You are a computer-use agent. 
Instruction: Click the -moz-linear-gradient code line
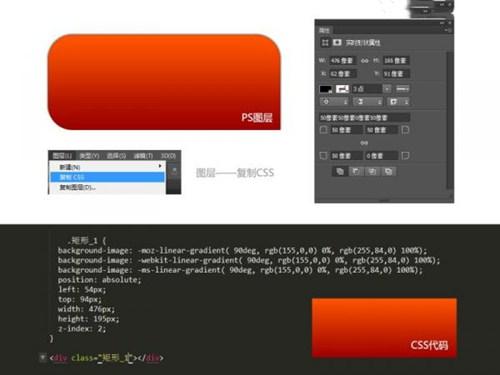coord(242,250)
